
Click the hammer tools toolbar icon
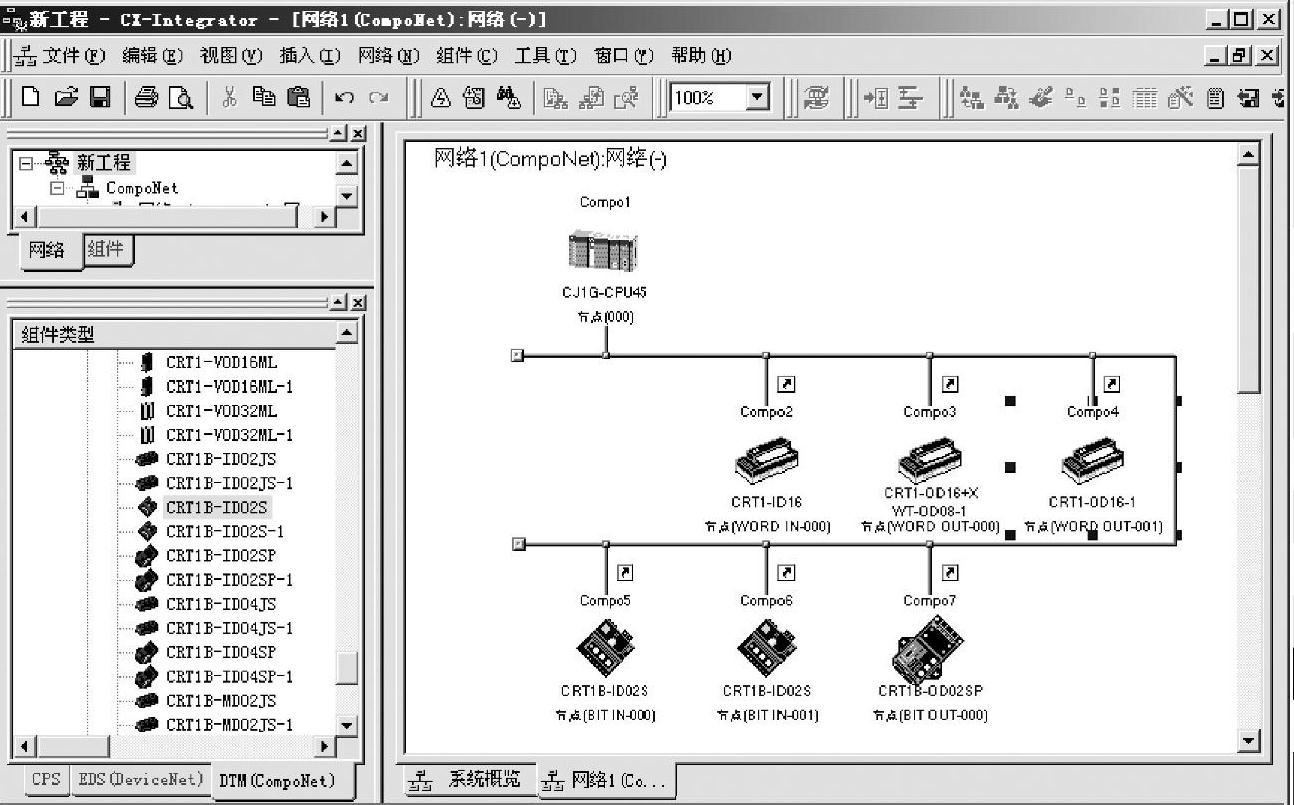[x=1181, y=97]
